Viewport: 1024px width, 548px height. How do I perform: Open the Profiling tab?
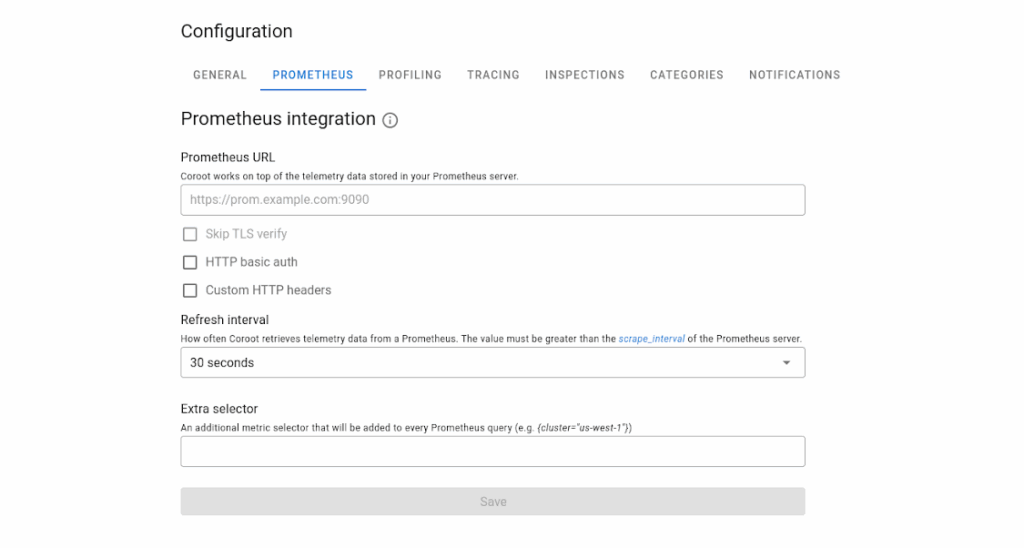(410, 75)
